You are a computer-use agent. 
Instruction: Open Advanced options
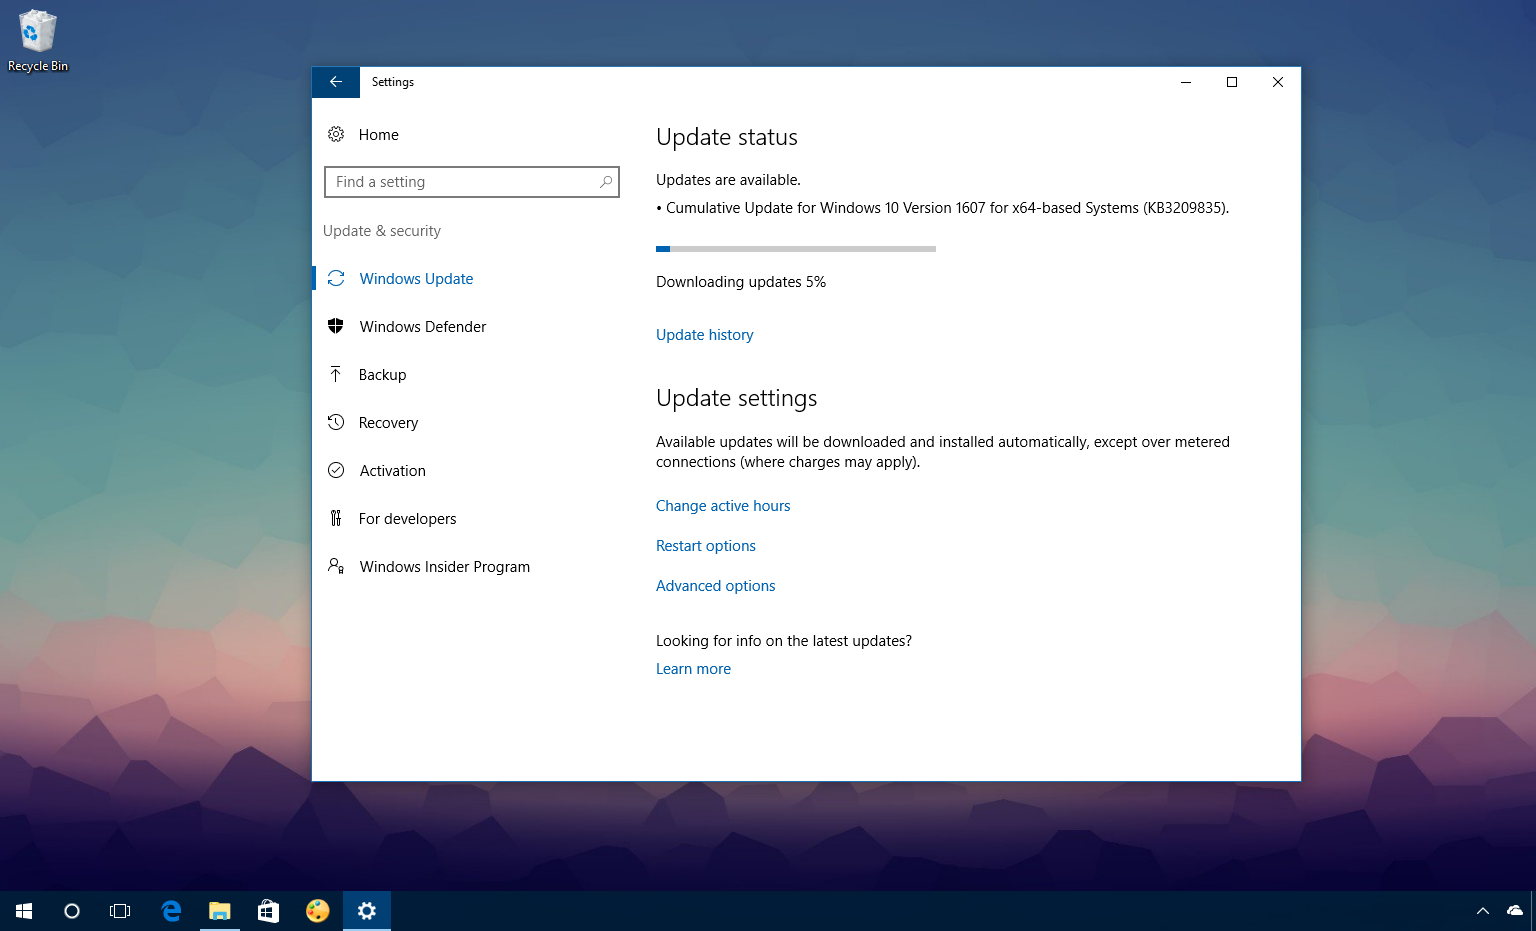(715, 585)
